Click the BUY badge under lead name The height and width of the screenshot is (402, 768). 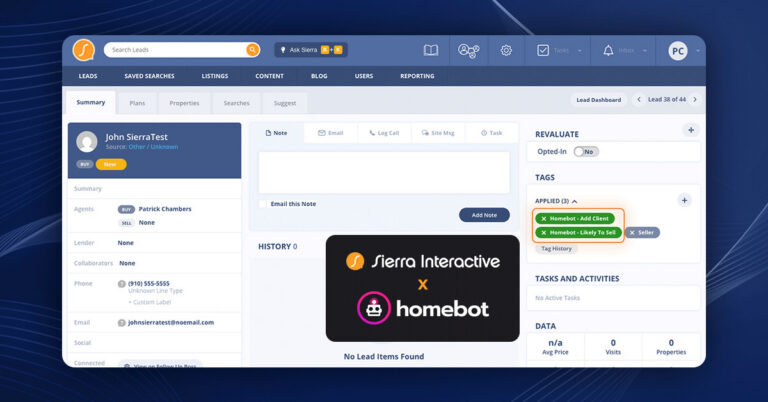pos(85,165)
